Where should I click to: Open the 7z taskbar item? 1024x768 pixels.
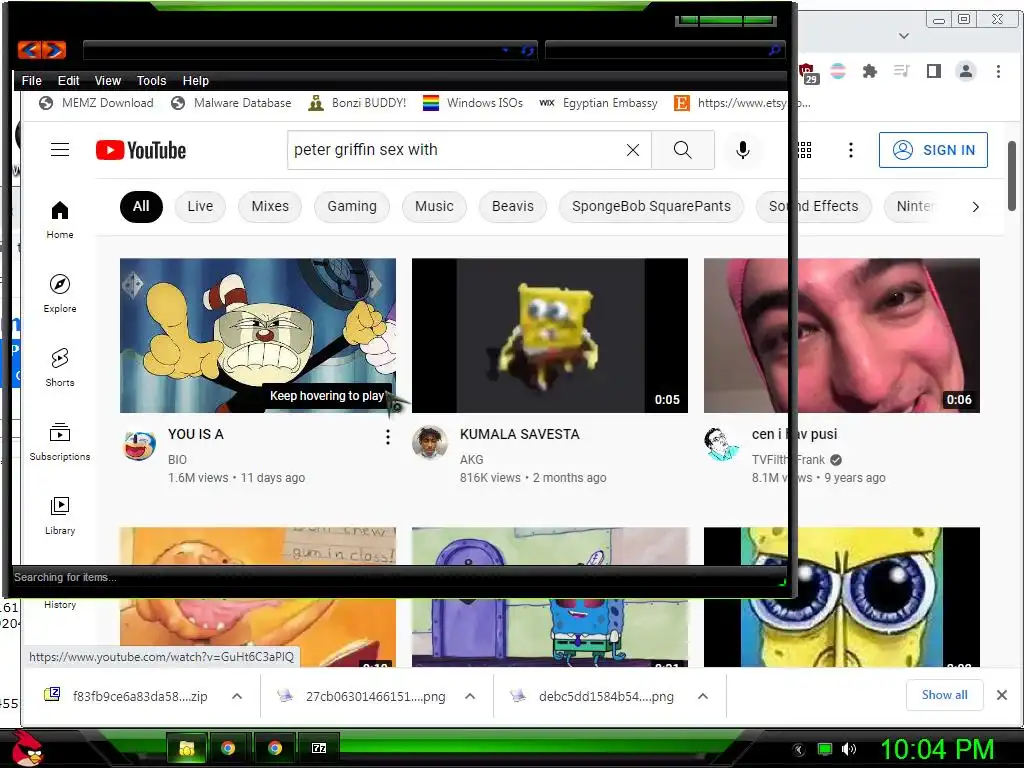(319, 748)
